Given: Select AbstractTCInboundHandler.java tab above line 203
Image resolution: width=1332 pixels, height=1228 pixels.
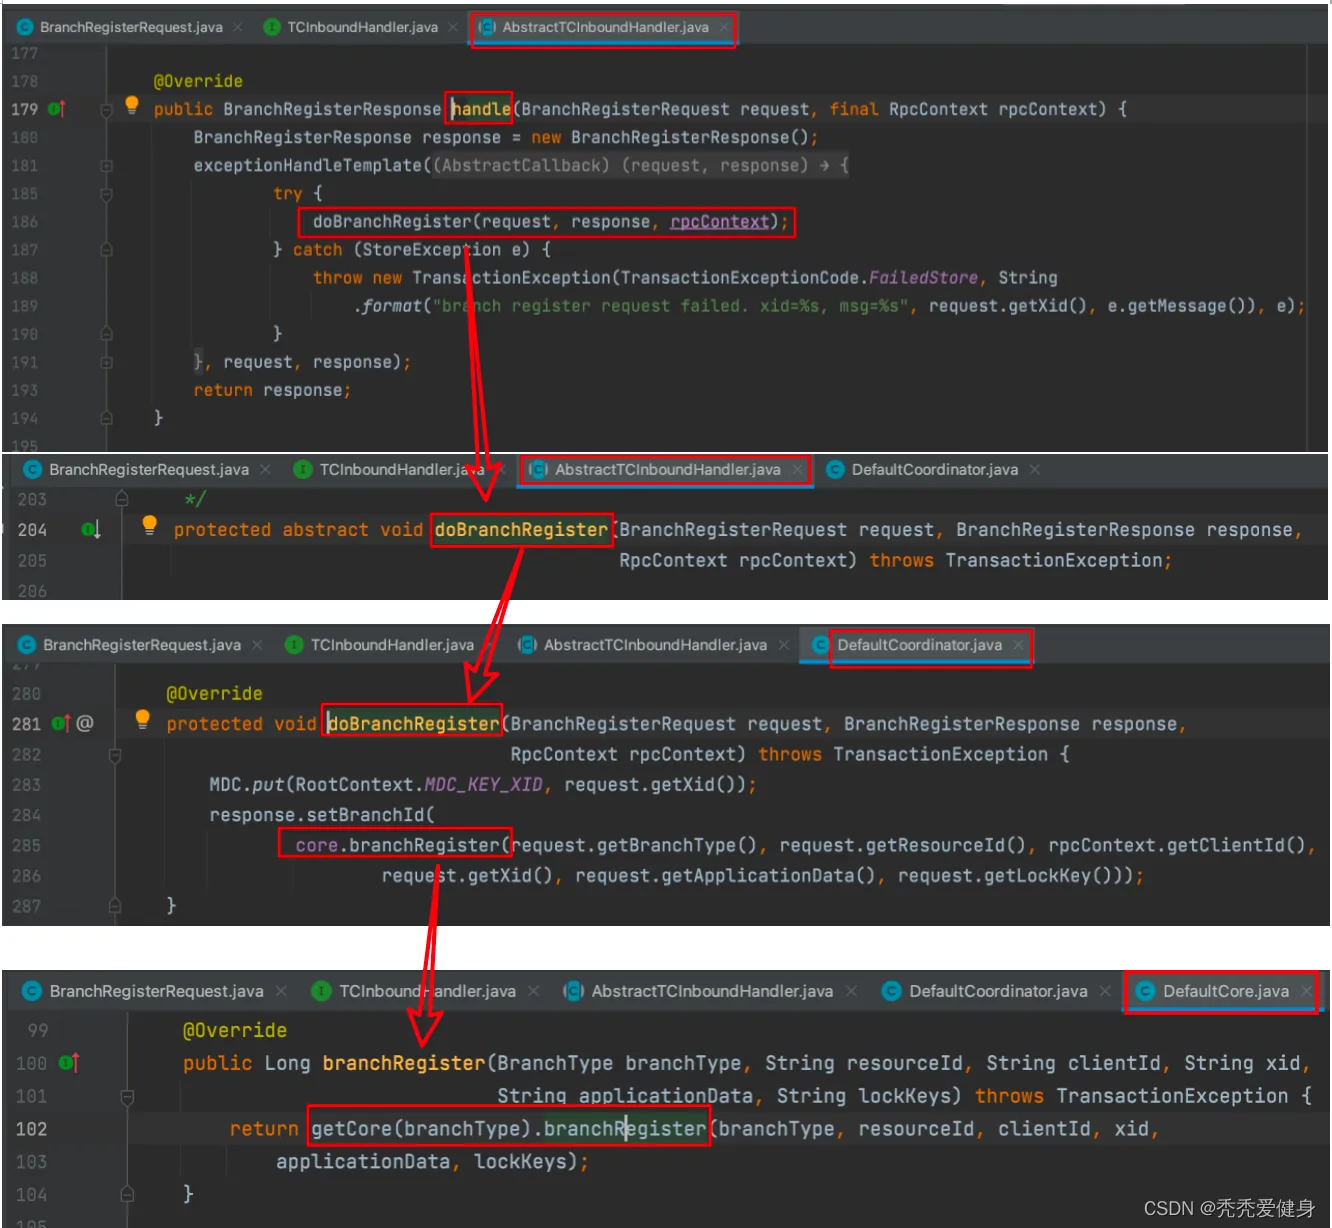Looking at the screenshot, I should [x=667, y=469].
